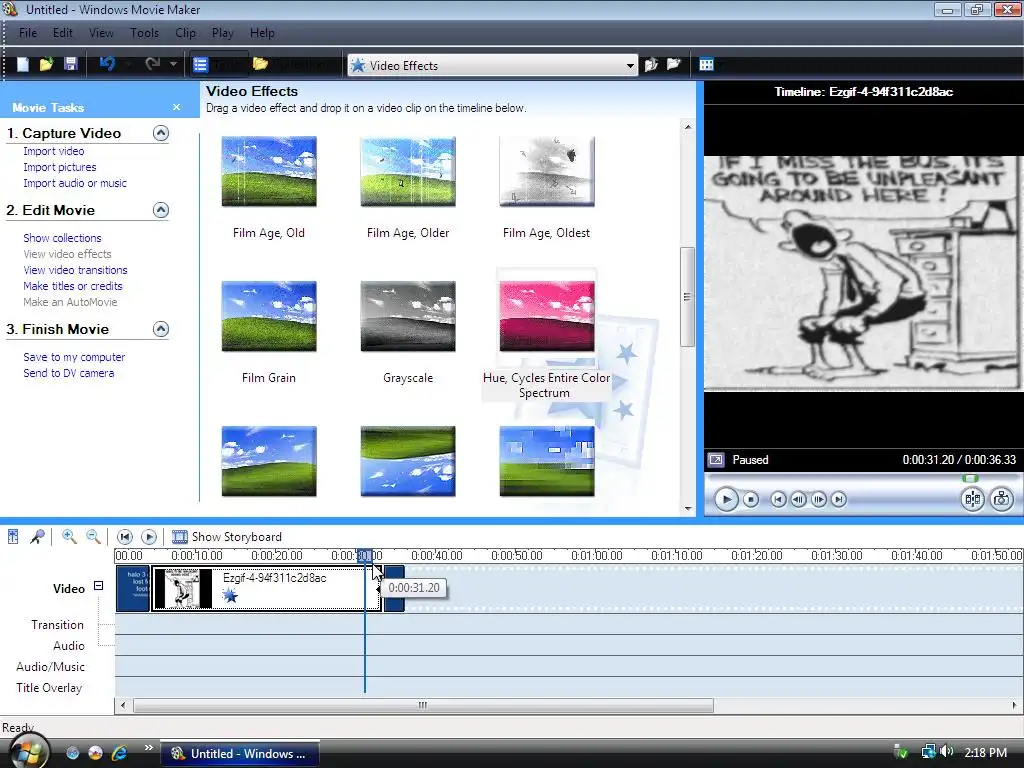The width and height of the screenshot is (1024, 768).
Task: Collapse the Edit Movie section
Action: point(161,210)
